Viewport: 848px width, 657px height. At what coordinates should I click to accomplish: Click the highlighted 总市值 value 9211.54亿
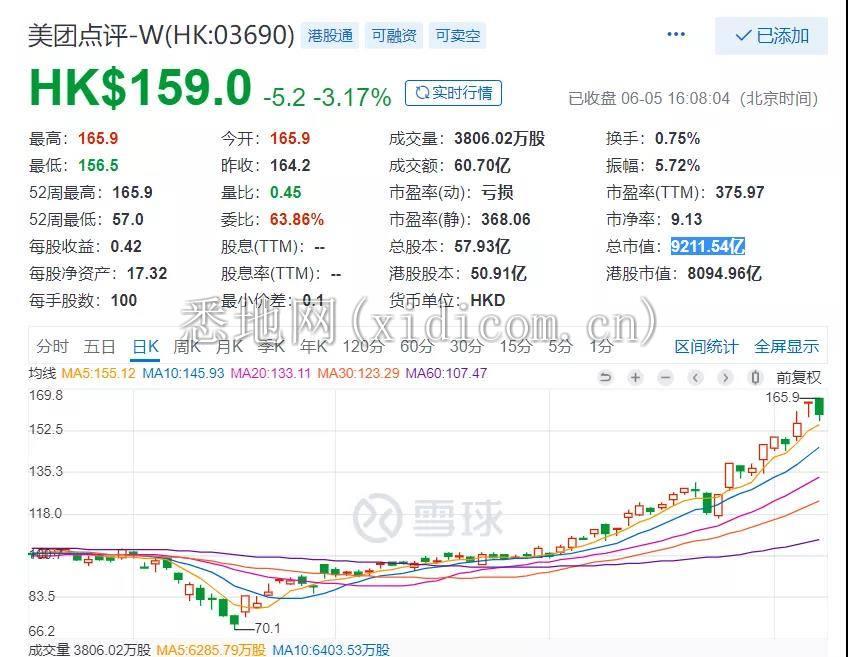click(x=707, y=247)
